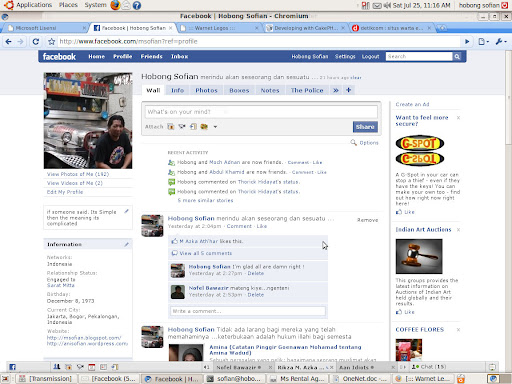Click Remove on the status post

click(367, 220)
